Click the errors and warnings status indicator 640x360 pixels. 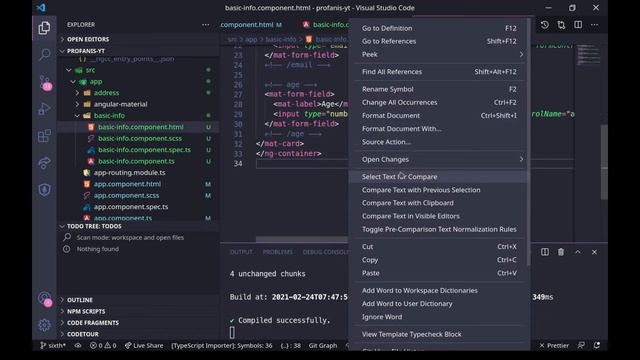[103, 345]
